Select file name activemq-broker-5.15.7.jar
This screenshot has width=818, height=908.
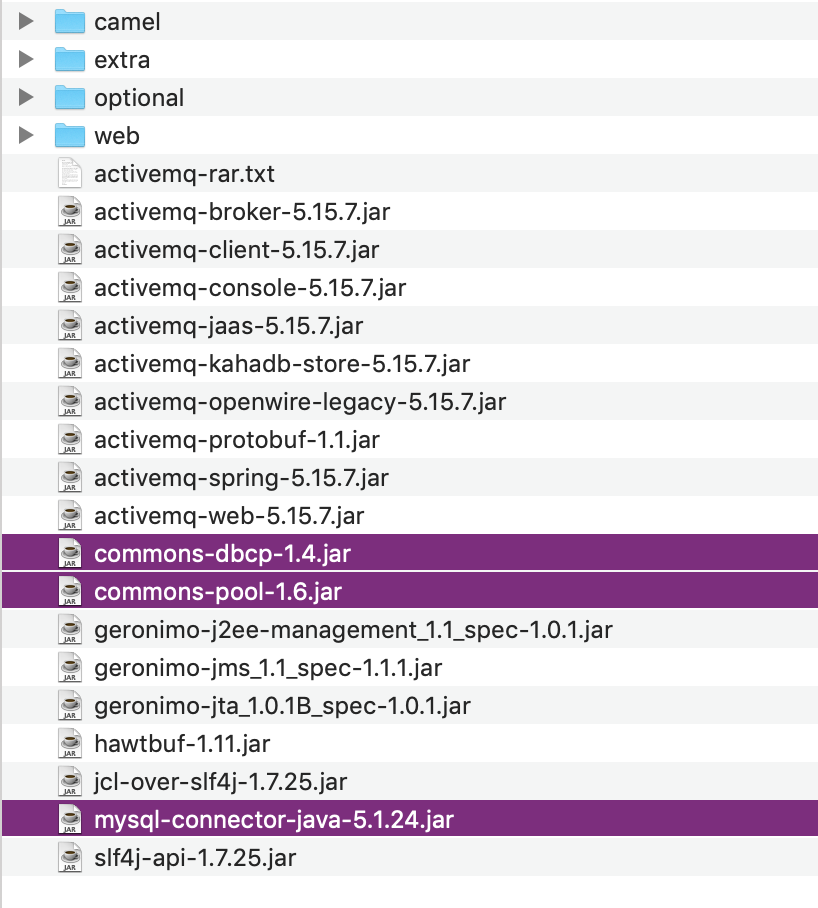pos(242,213)
